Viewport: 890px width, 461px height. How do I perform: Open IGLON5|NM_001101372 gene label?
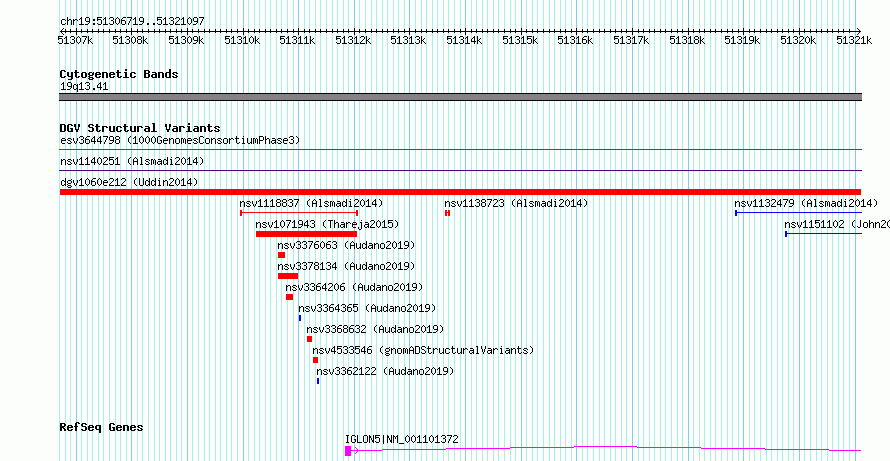click(x=402, y=439)
